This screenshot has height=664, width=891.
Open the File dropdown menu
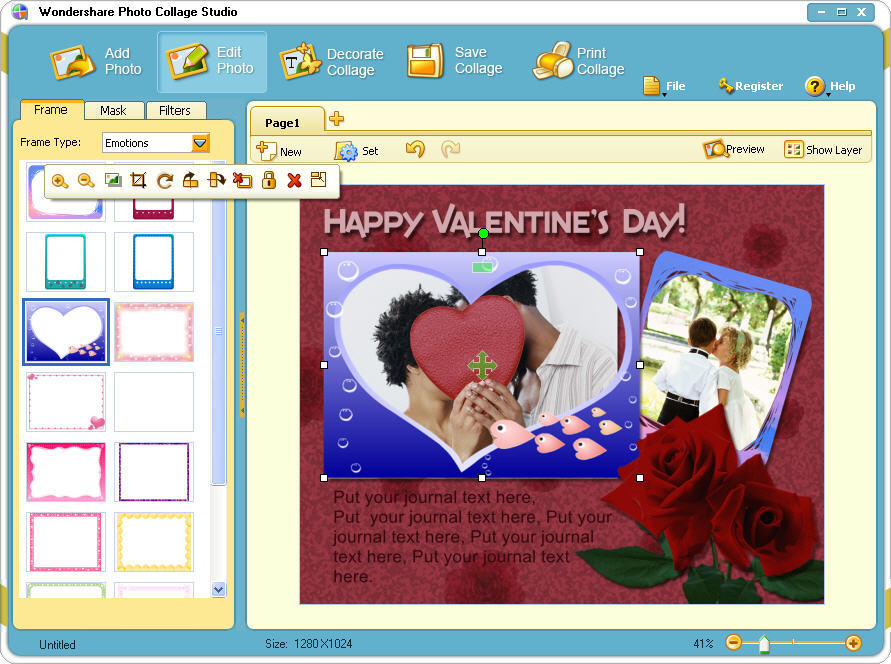click(x=664, y=87)
